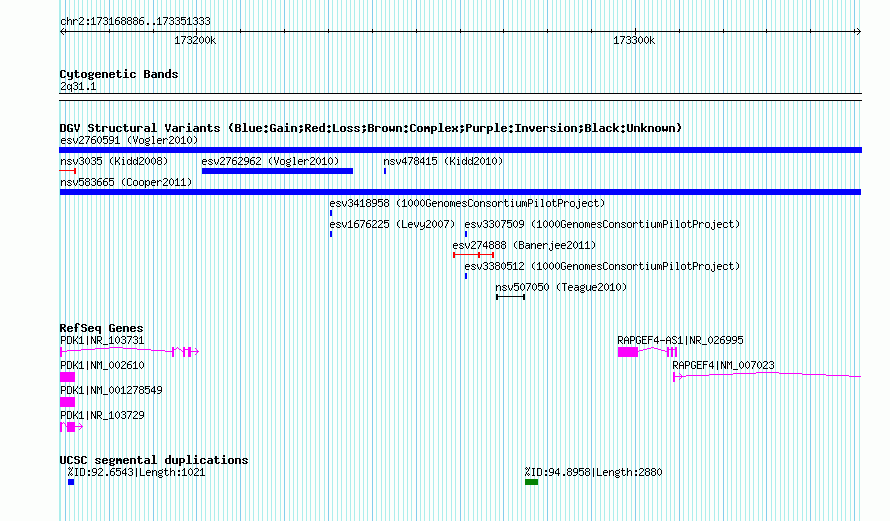This screenshot has width=890, height=521.
Task: Click the esv274888 (Banerjee2011) variant label
Action: (524, 245)
